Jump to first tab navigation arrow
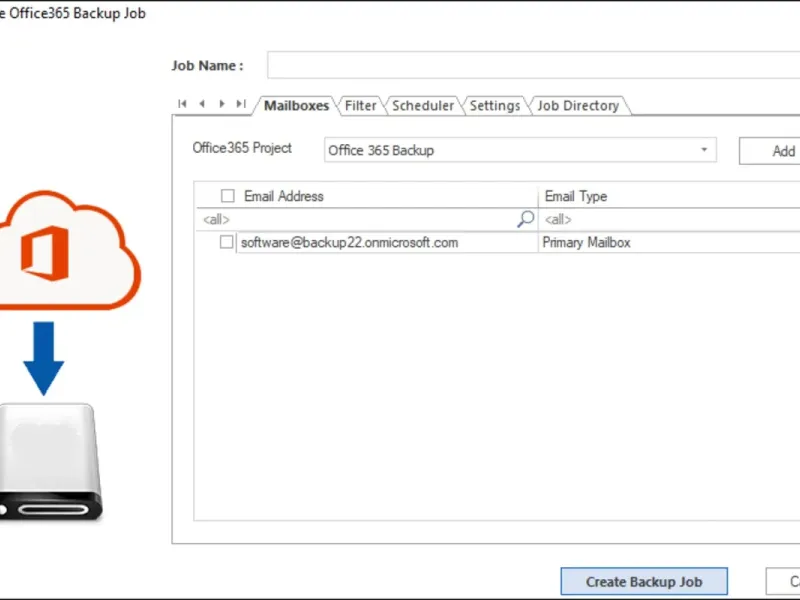Screen dimensions: 800x600 (x=182, y=104)
